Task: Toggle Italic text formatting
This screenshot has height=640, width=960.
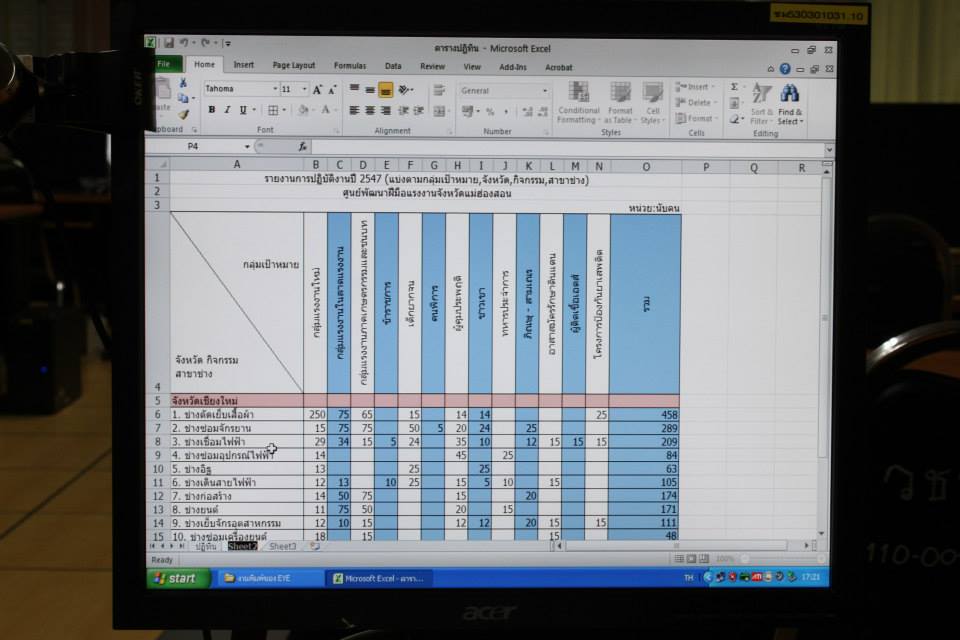Action: 227,110
